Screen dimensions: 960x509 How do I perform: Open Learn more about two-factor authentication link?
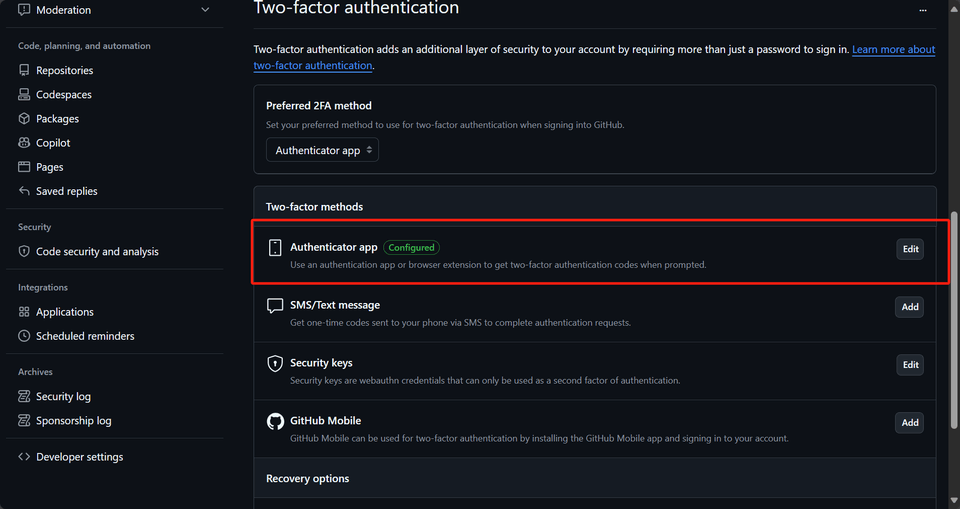pyautogui.click(x=893, y=50)
